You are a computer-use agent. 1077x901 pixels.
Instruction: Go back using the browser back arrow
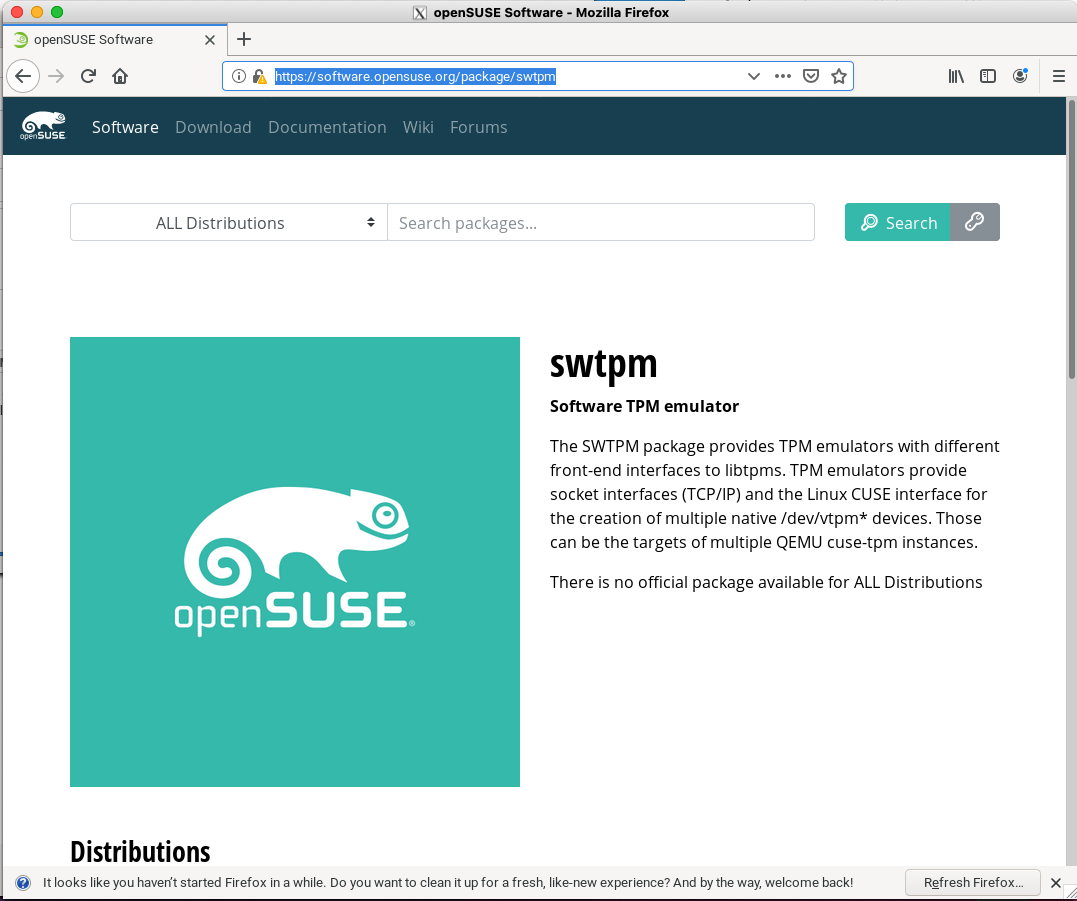tap(23, 76)
